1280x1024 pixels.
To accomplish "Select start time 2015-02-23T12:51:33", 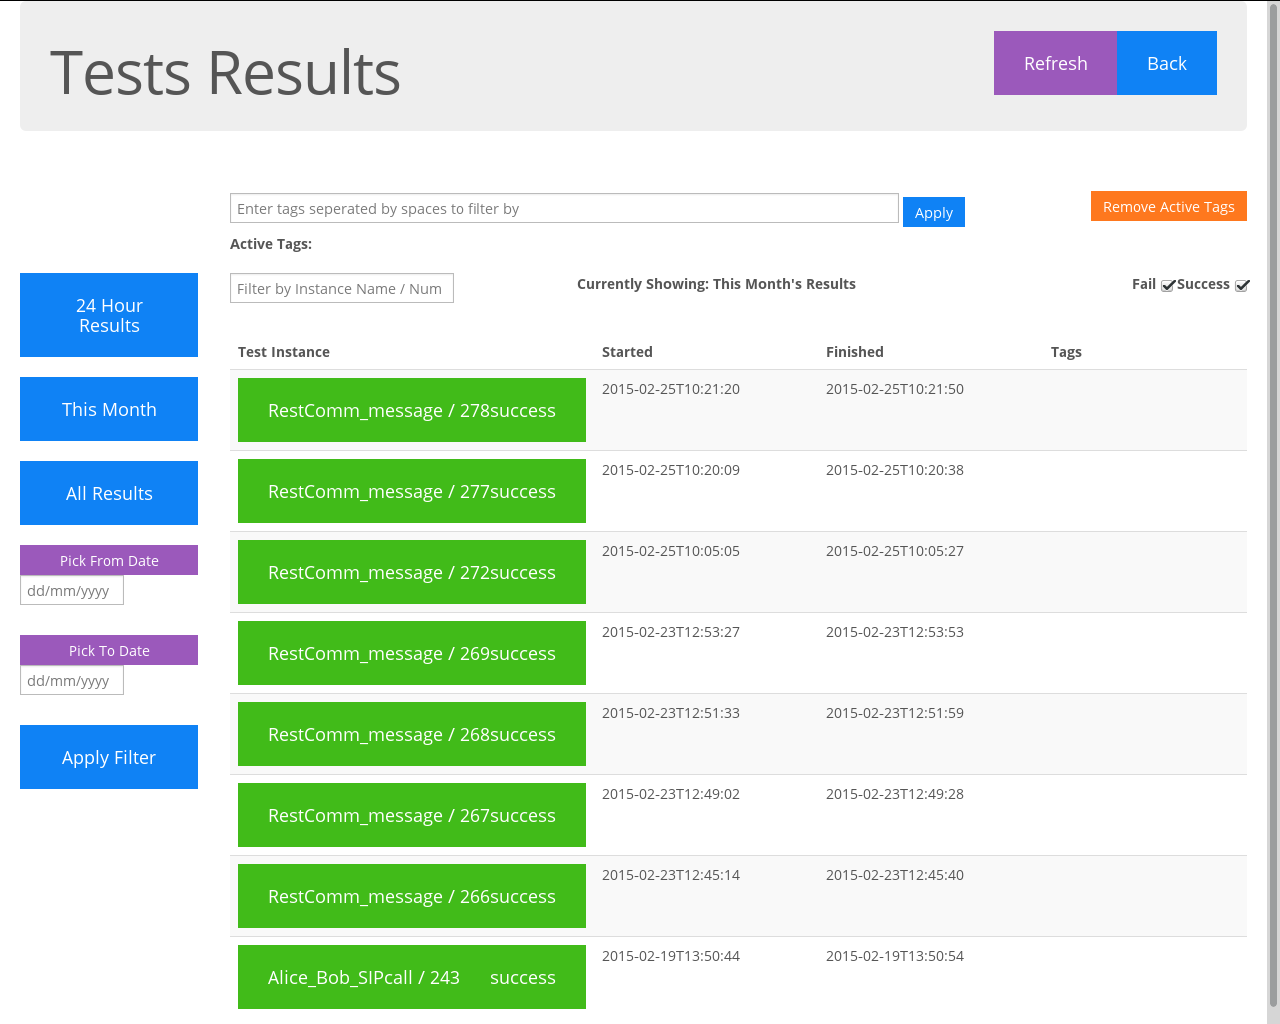I will (671, 713).
